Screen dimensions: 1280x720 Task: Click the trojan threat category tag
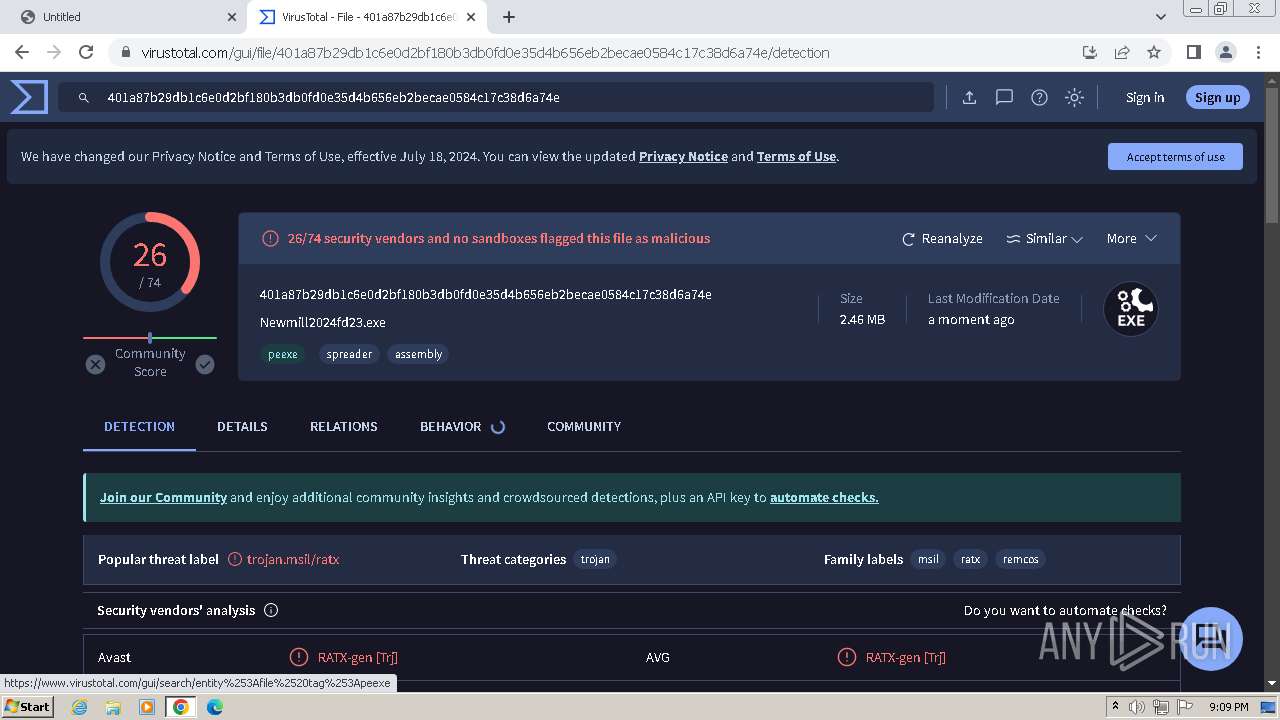[595, 559]
